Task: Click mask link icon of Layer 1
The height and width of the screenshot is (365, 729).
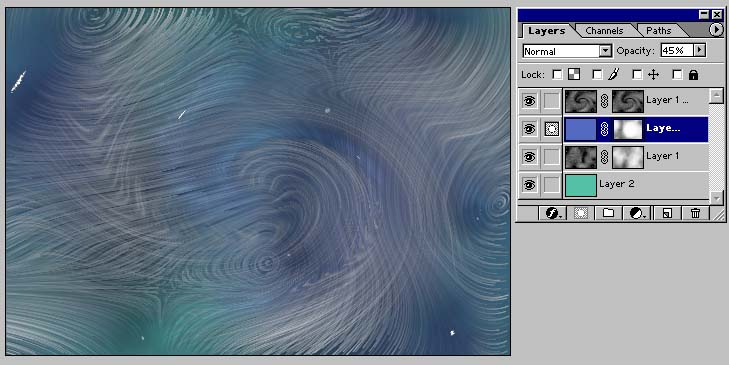Action: pyautogui.click(x=604, y=157)
